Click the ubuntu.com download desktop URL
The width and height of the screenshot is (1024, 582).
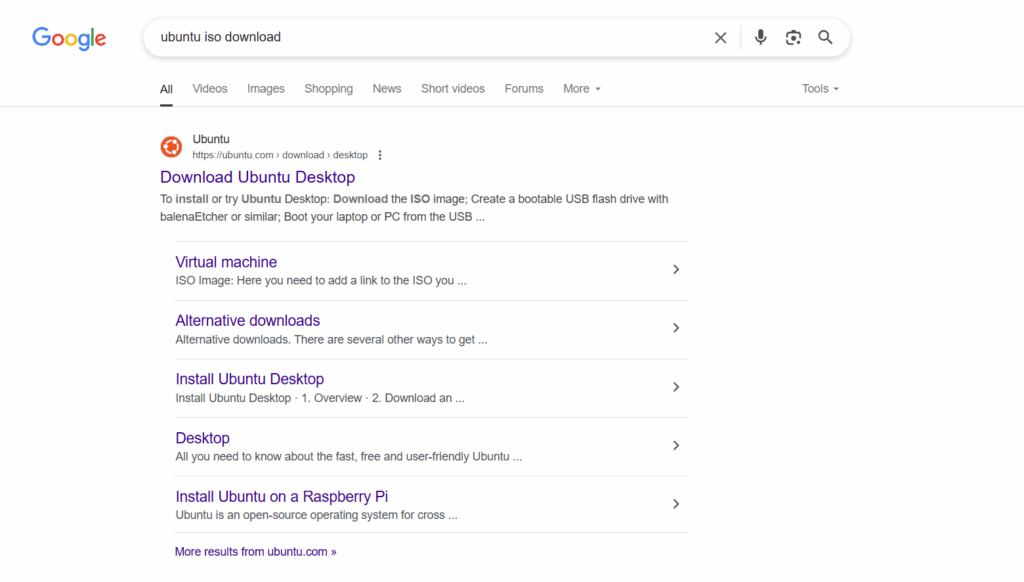click(280, 155)
